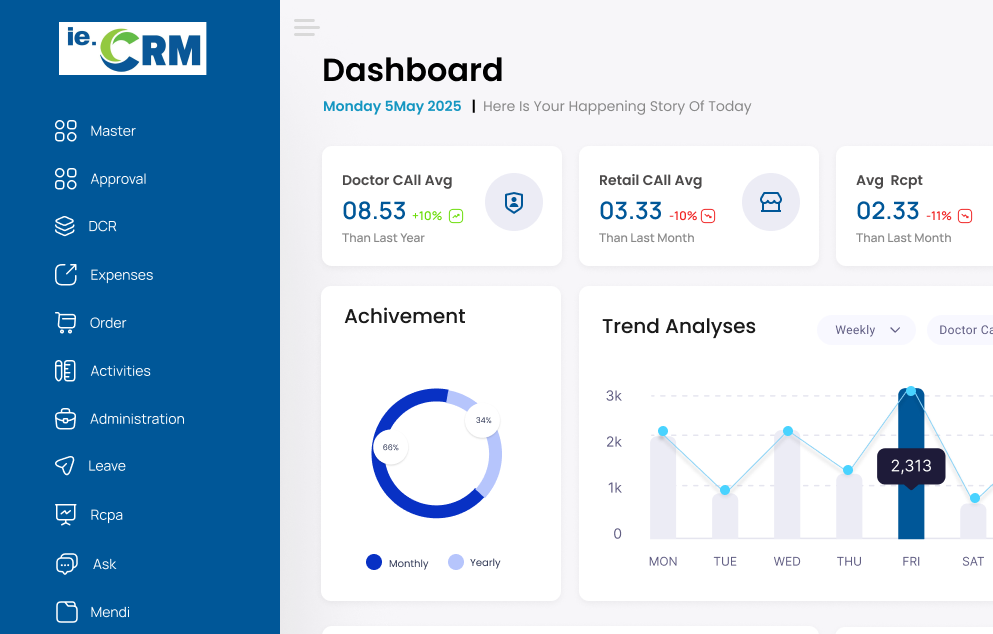Click the Avg Rcpt value 02.33
The width and height of the screenshot is (993, 634).
pos(887,211)
